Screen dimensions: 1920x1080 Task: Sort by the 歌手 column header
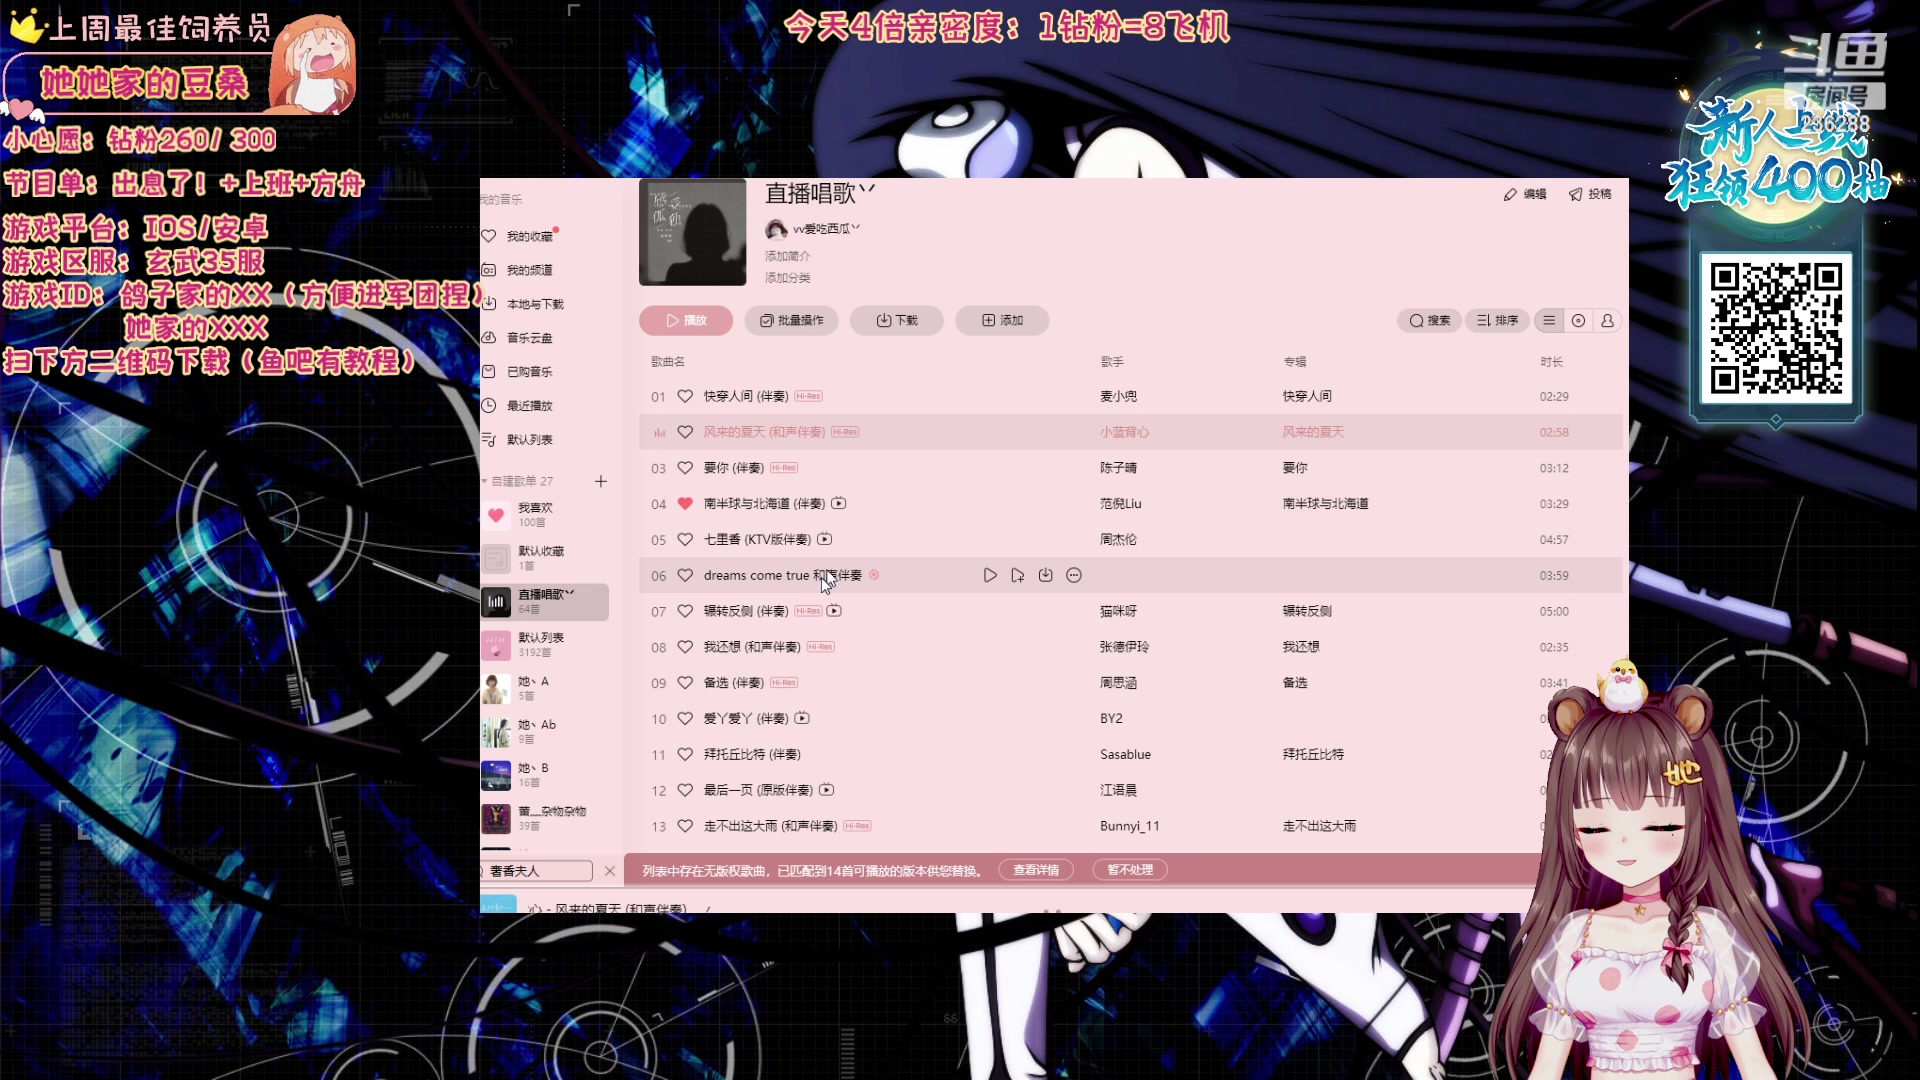[x=1112, y=362]
